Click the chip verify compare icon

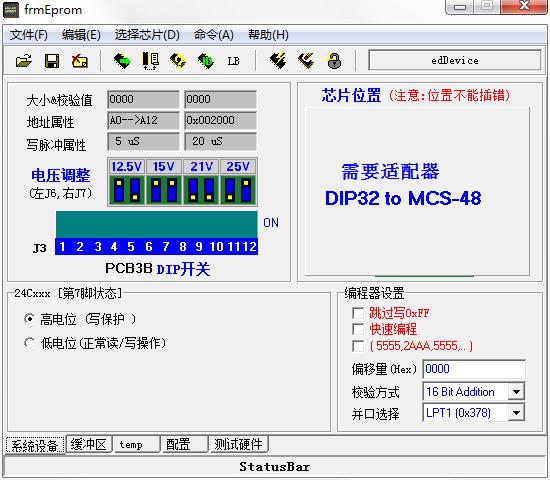150,61
